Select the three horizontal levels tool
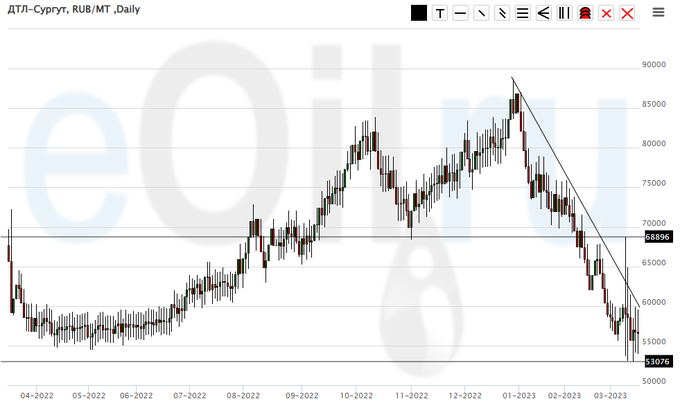Viewport: 680px width, 408px height. [x=522, y=13]
